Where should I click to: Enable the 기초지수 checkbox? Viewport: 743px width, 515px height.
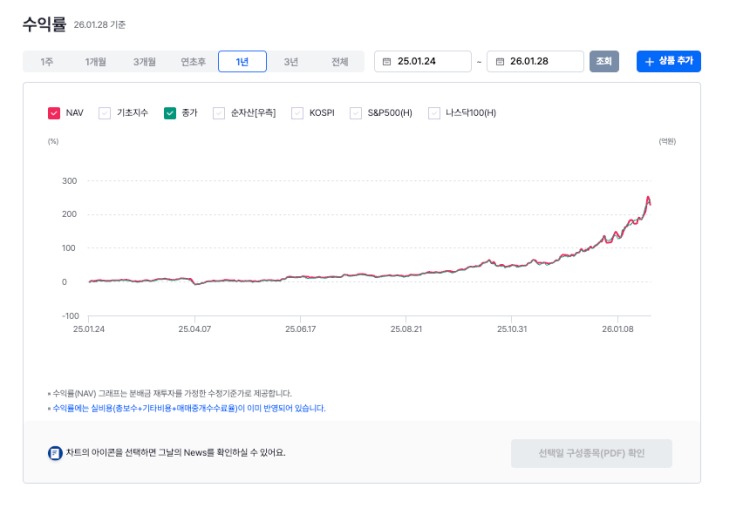[x=104, y=113]
